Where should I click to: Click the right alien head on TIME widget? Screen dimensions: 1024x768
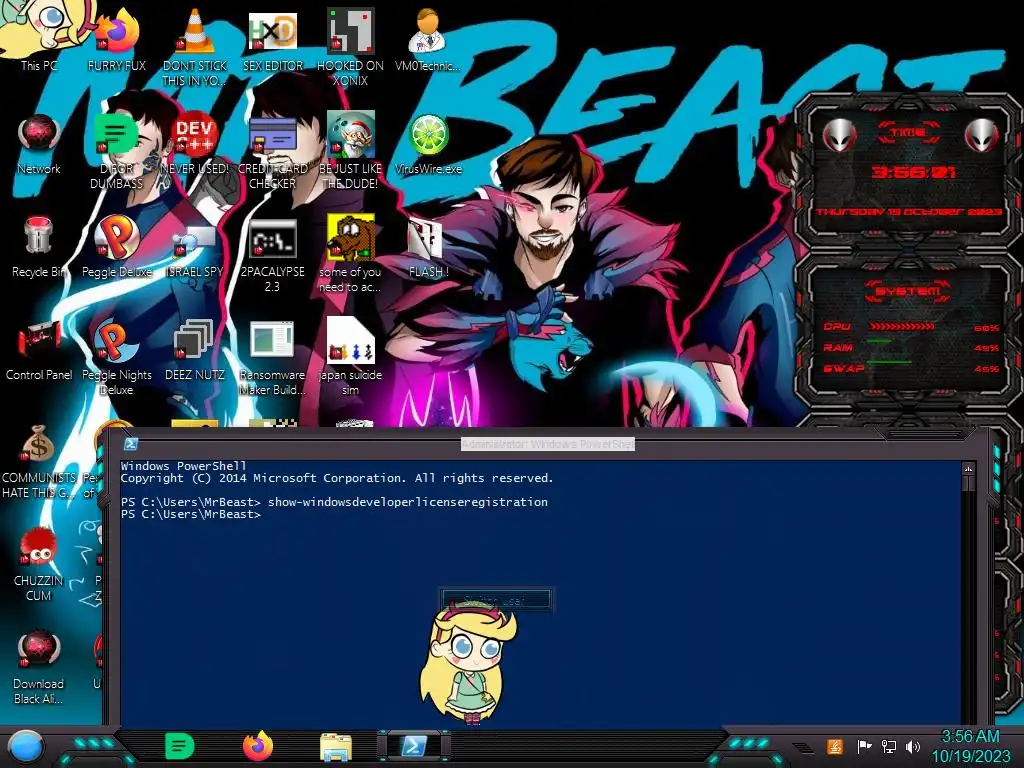tap(981, 136)
